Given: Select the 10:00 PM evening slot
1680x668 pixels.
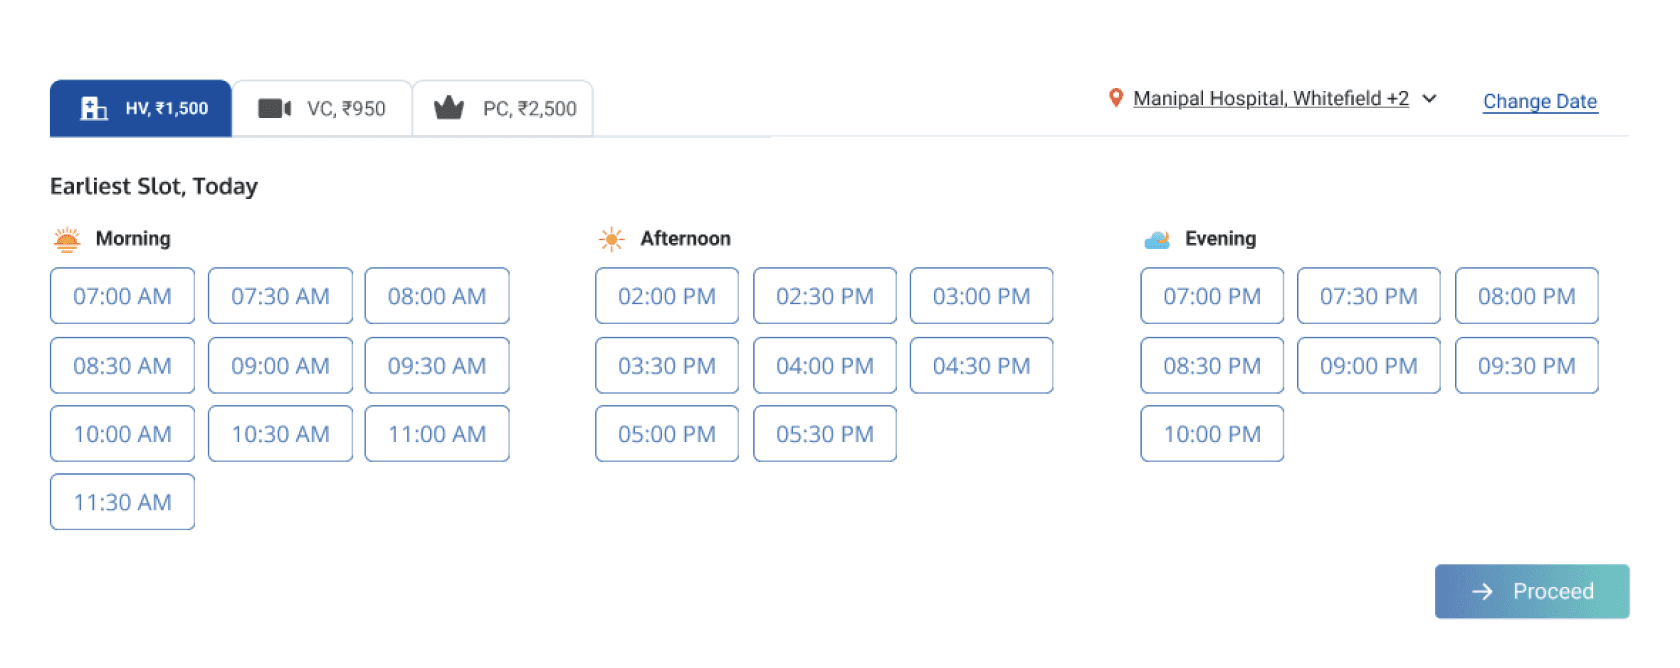Looking at the screenshot, I should coord(1211,434).
